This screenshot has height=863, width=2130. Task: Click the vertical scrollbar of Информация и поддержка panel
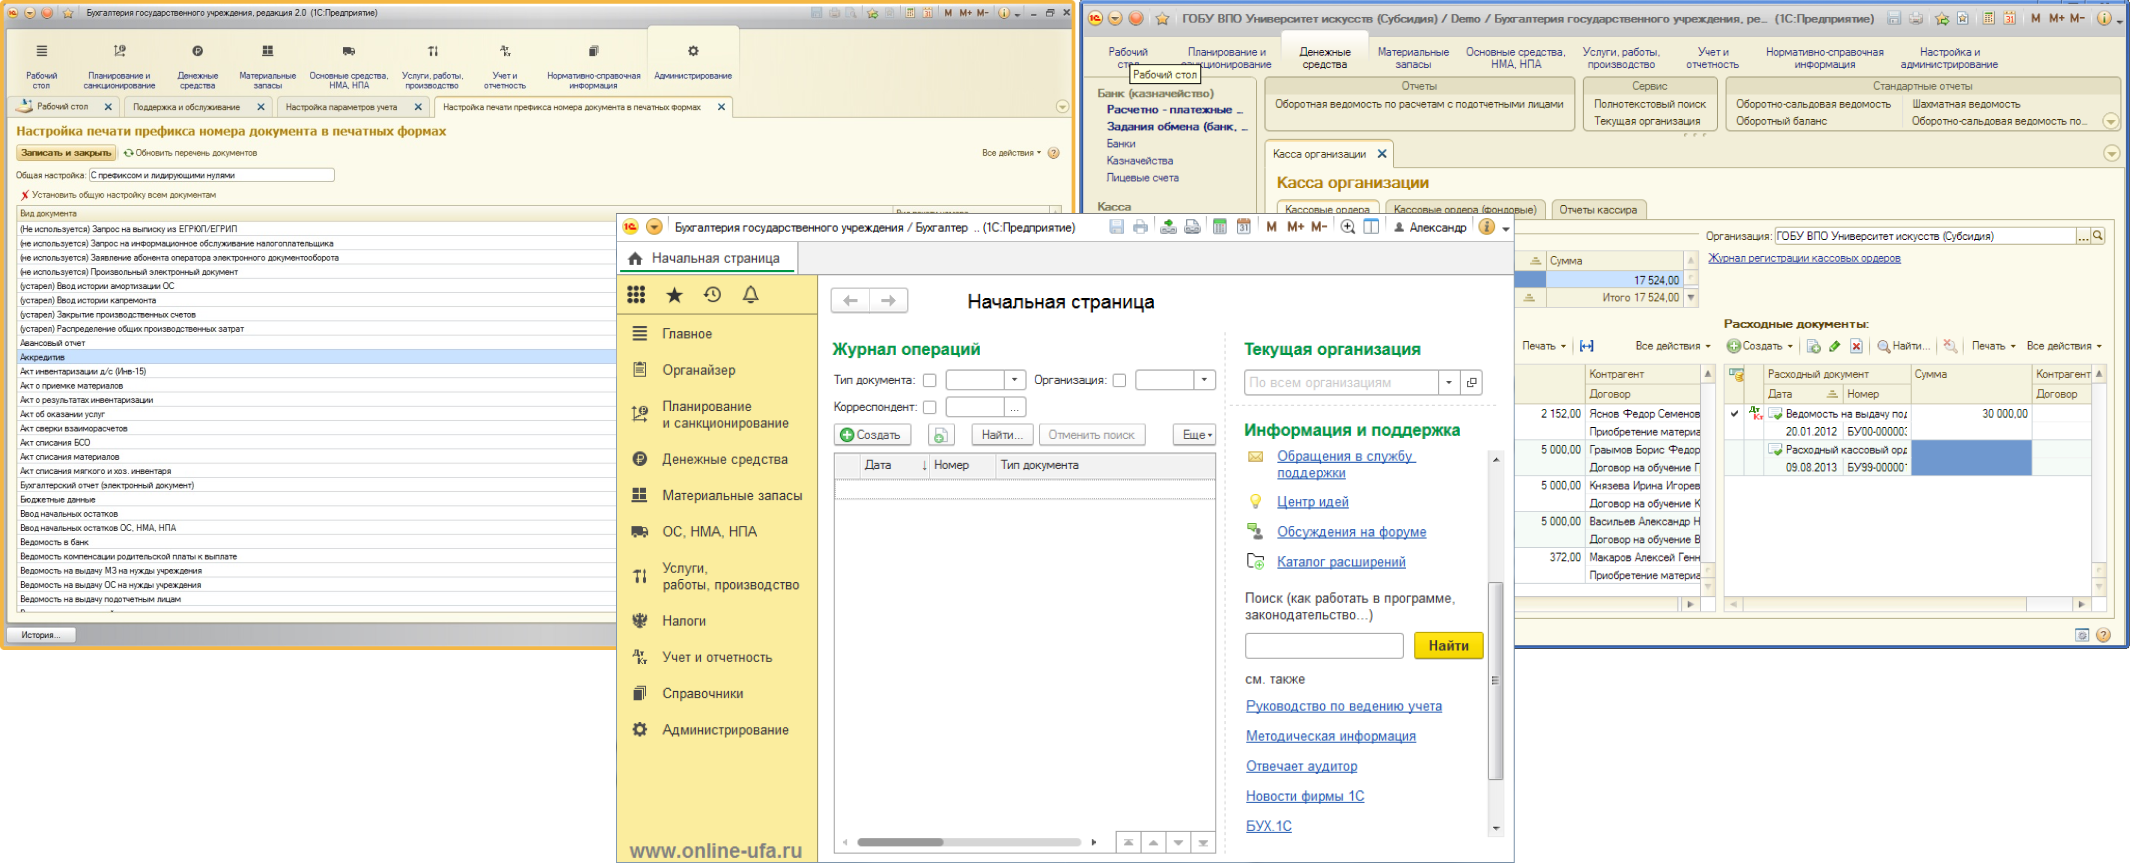[1496, 680]
